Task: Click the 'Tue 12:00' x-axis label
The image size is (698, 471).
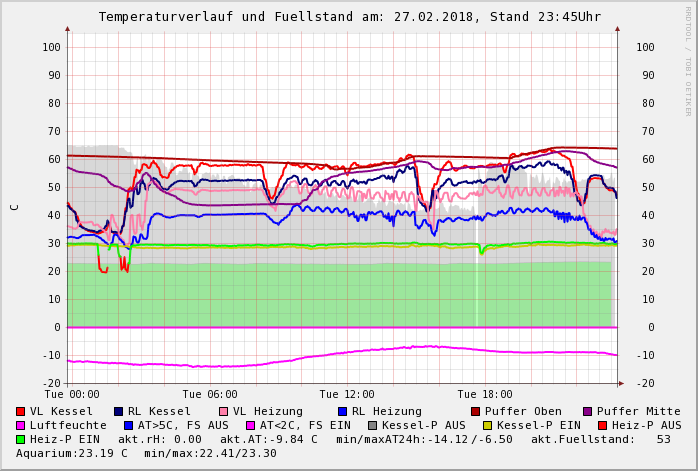Action: (x=347, y=394)
